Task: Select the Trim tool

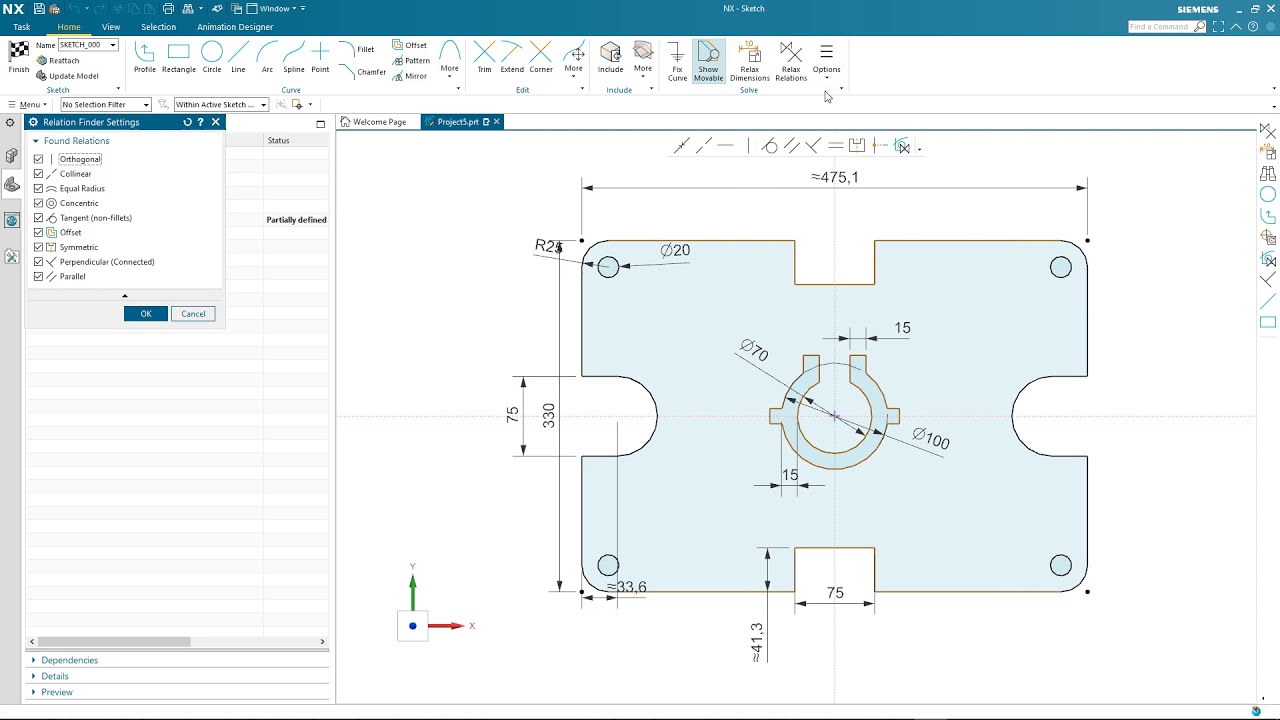Action: click(x=484, y=57)
